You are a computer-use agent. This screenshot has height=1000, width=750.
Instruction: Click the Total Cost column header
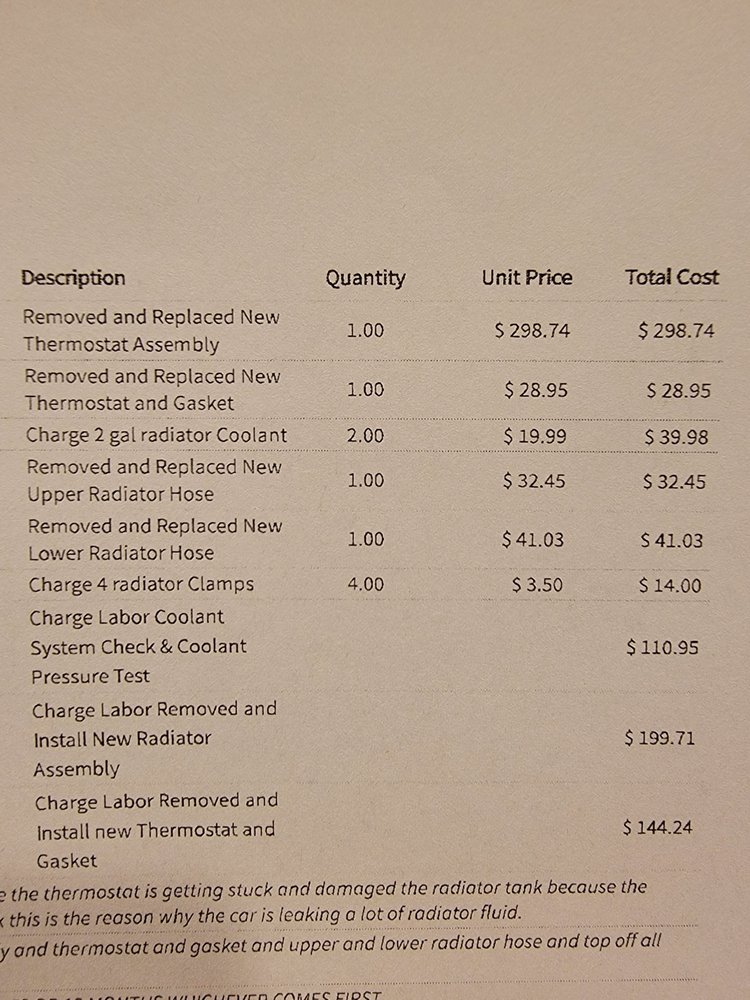point(672,277)
